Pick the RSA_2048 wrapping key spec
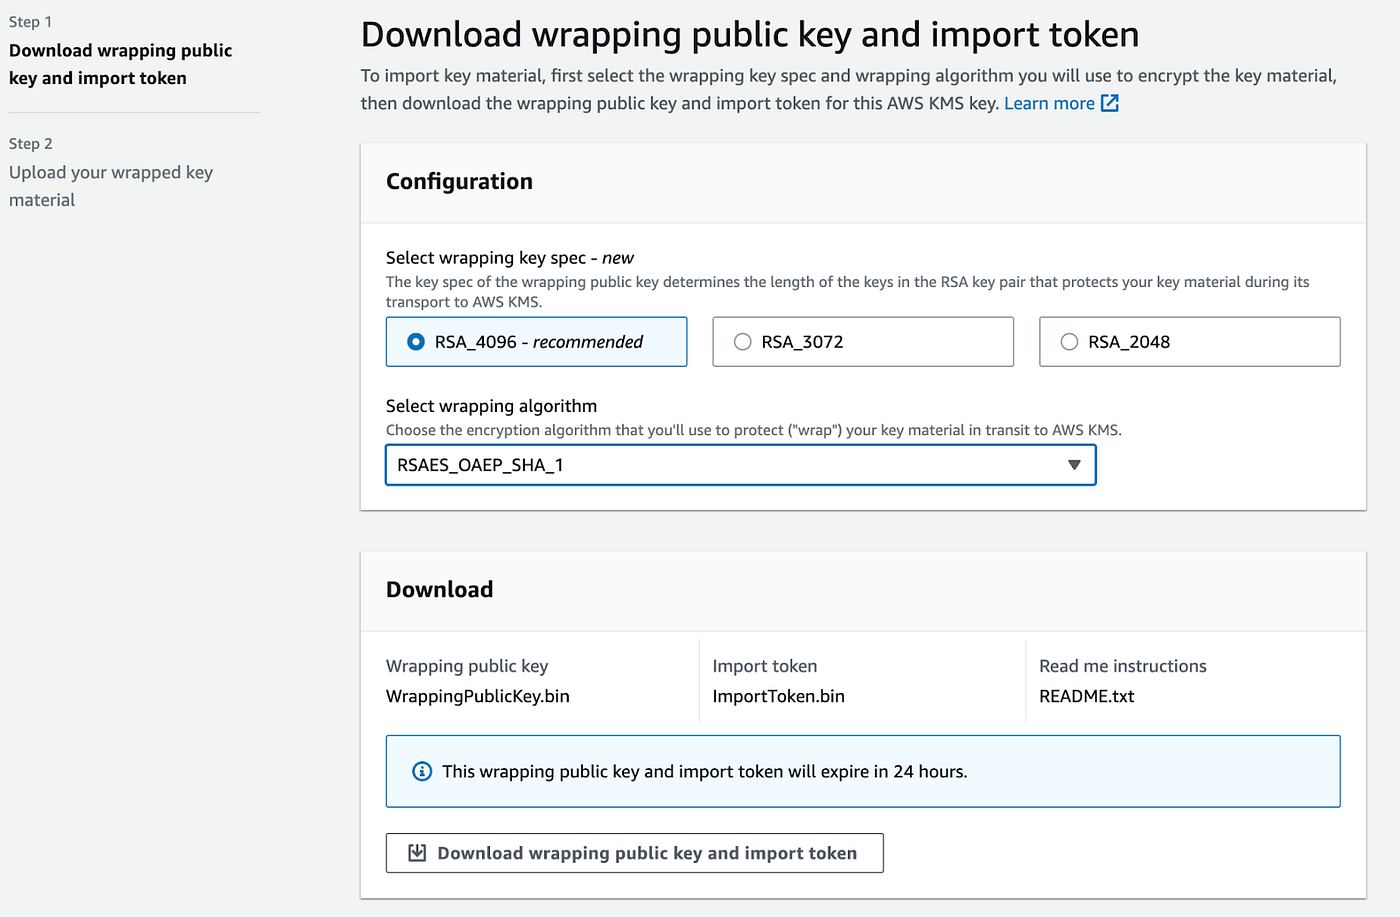The width and height of the screenshot is (1400, 917). [x=1069, y=342]
